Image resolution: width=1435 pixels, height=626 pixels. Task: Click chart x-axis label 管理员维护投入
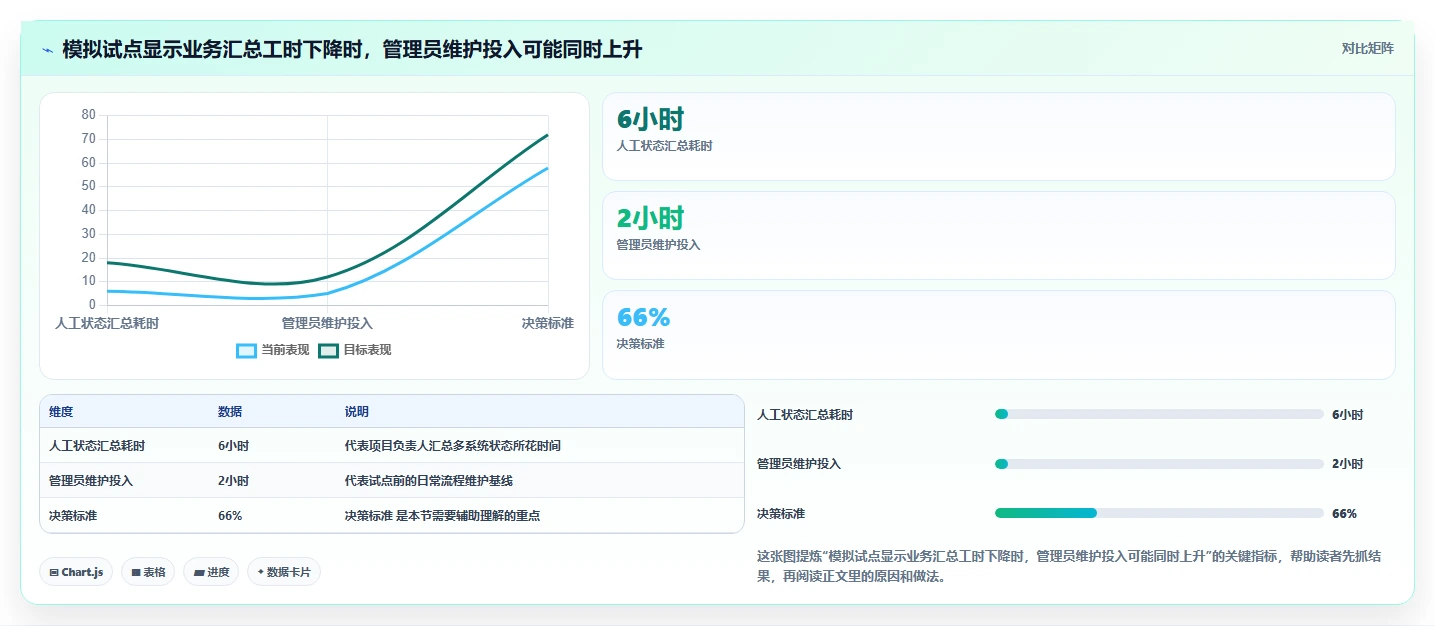click(327, 323)
